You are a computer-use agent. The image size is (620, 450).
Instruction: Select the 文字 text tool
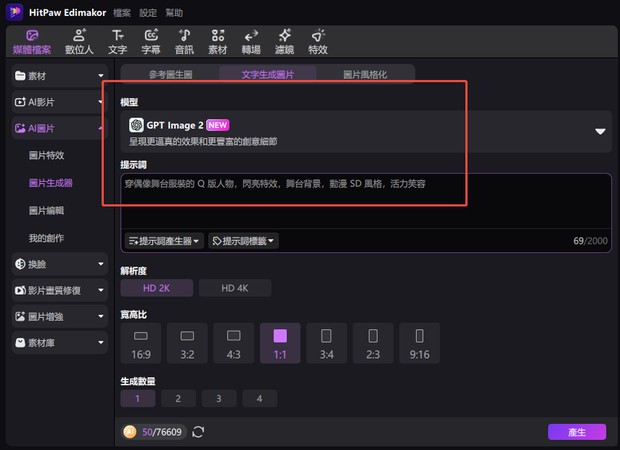(118, 42)
